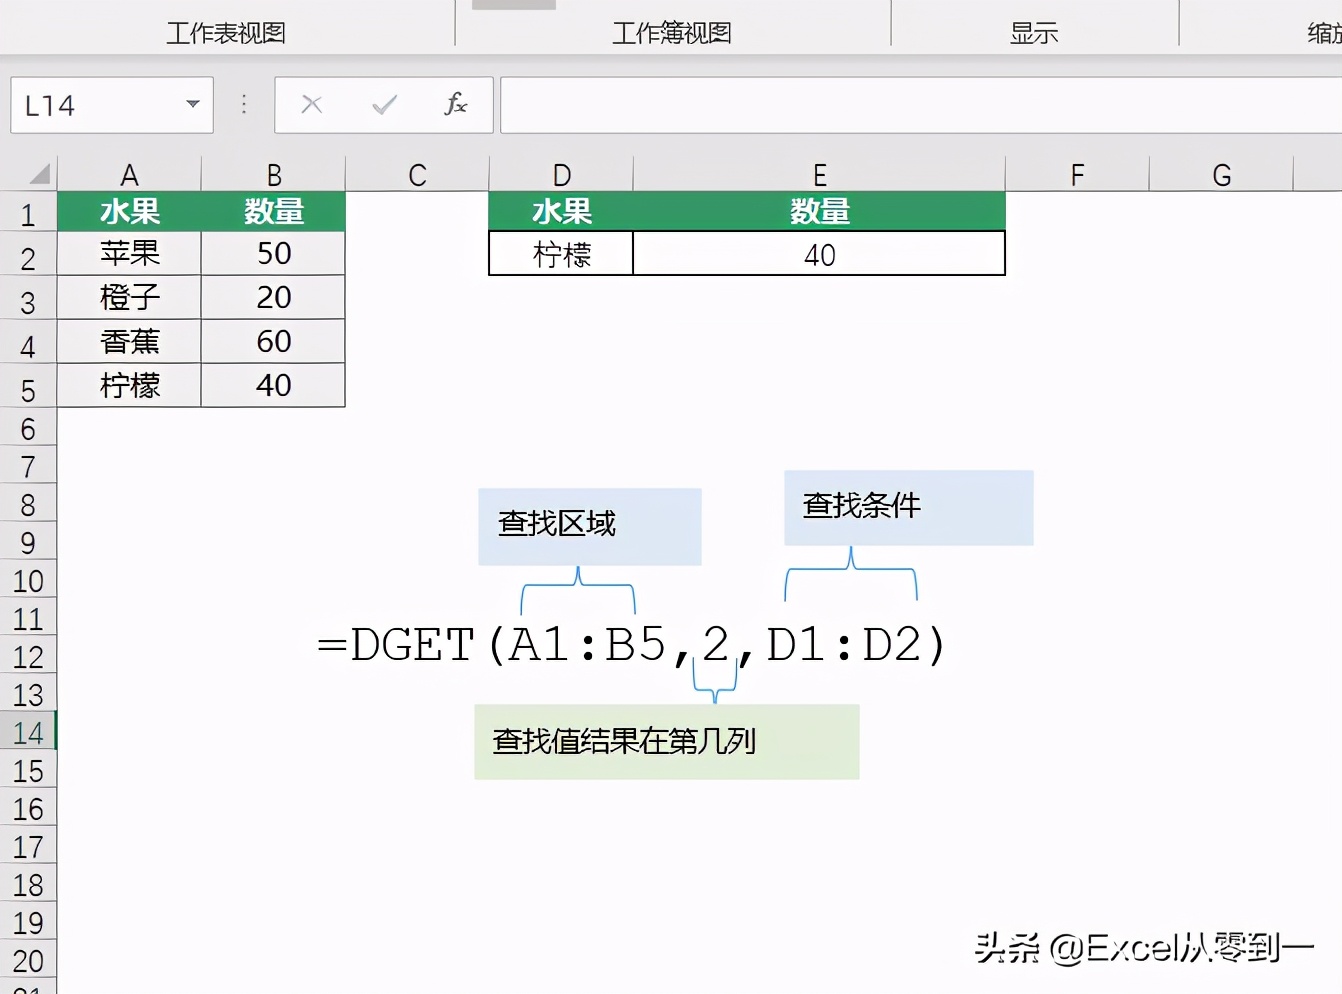Image resolution: width=1342 pixels, height=994 pixels.
Task: Select row 14 header
Action: click(x=30, y=732)
